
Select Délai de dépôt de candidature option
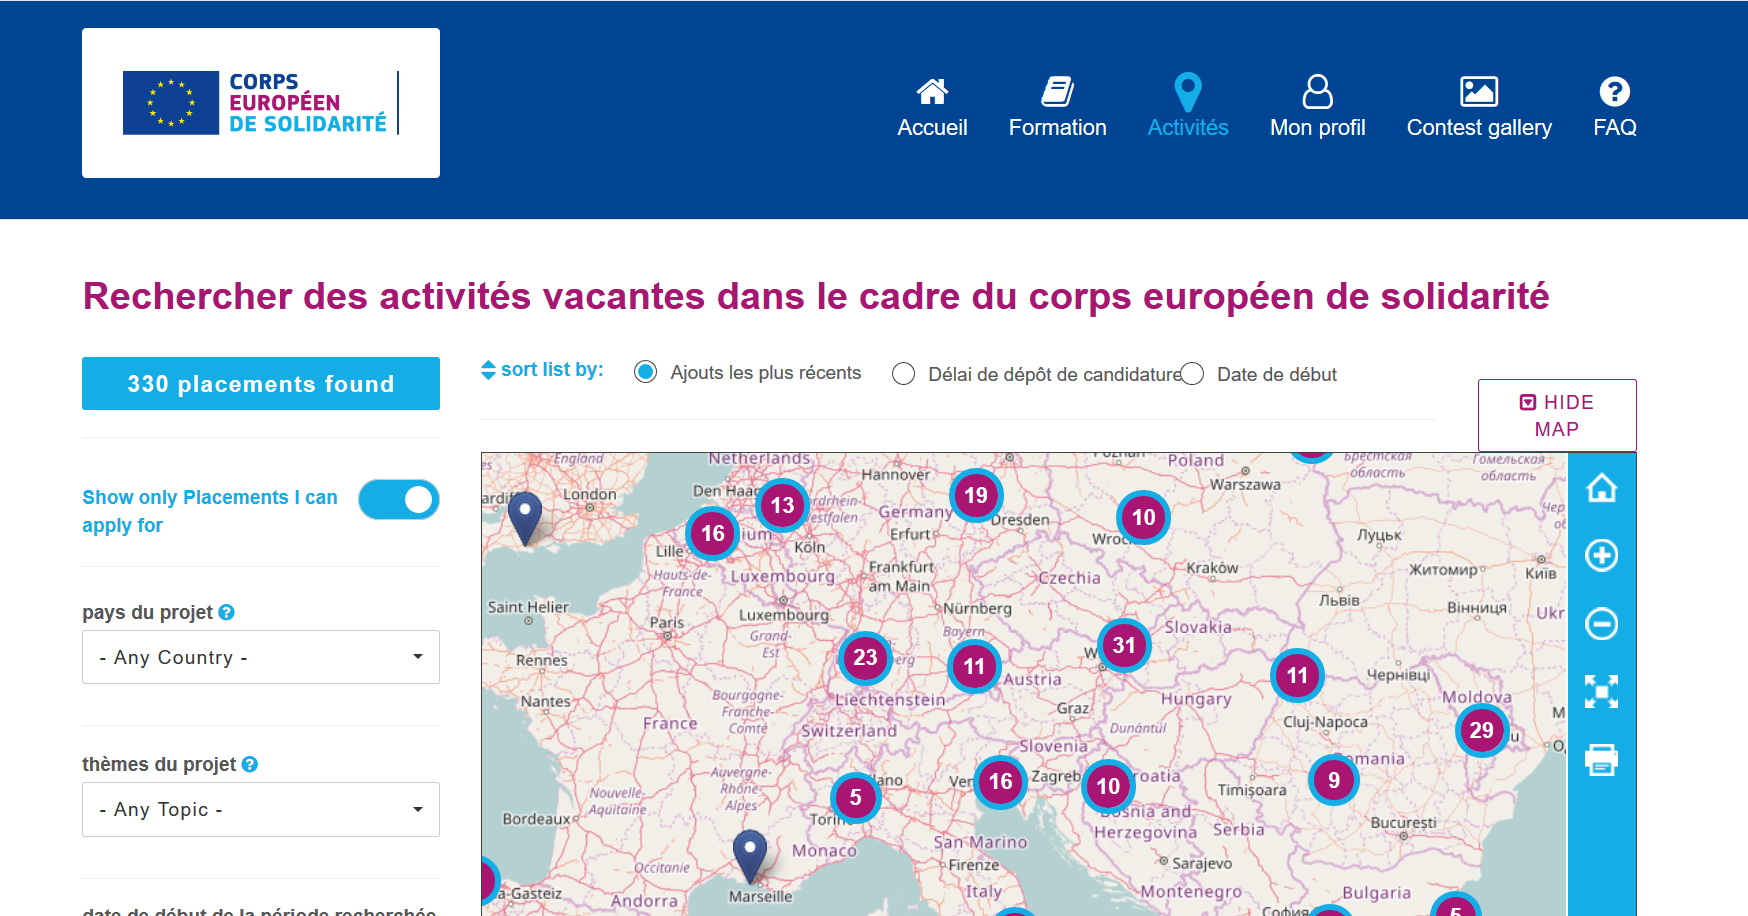[903, 374]
